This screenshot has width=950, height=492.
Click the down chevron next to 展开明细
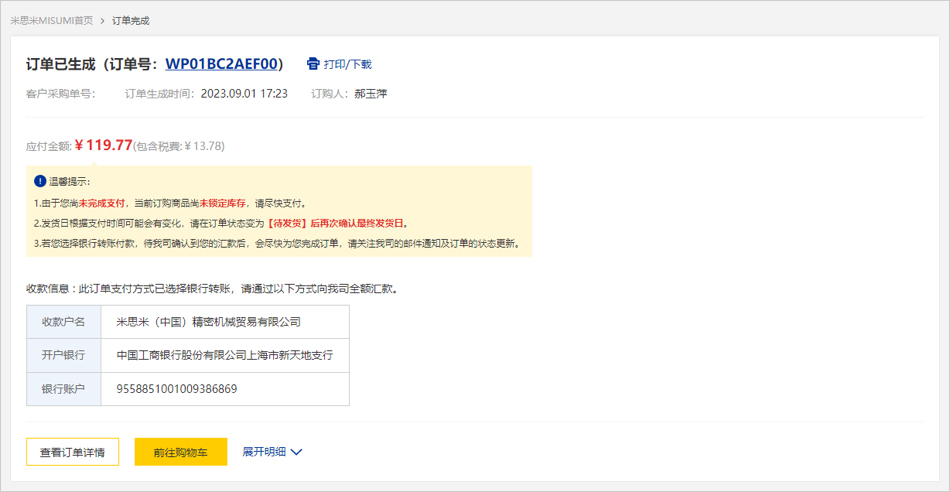296,452
